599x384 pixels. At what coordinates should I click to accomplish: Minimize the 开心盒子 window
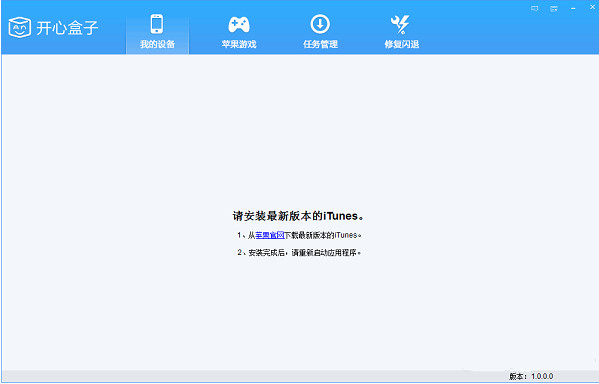tap(573, 8)
